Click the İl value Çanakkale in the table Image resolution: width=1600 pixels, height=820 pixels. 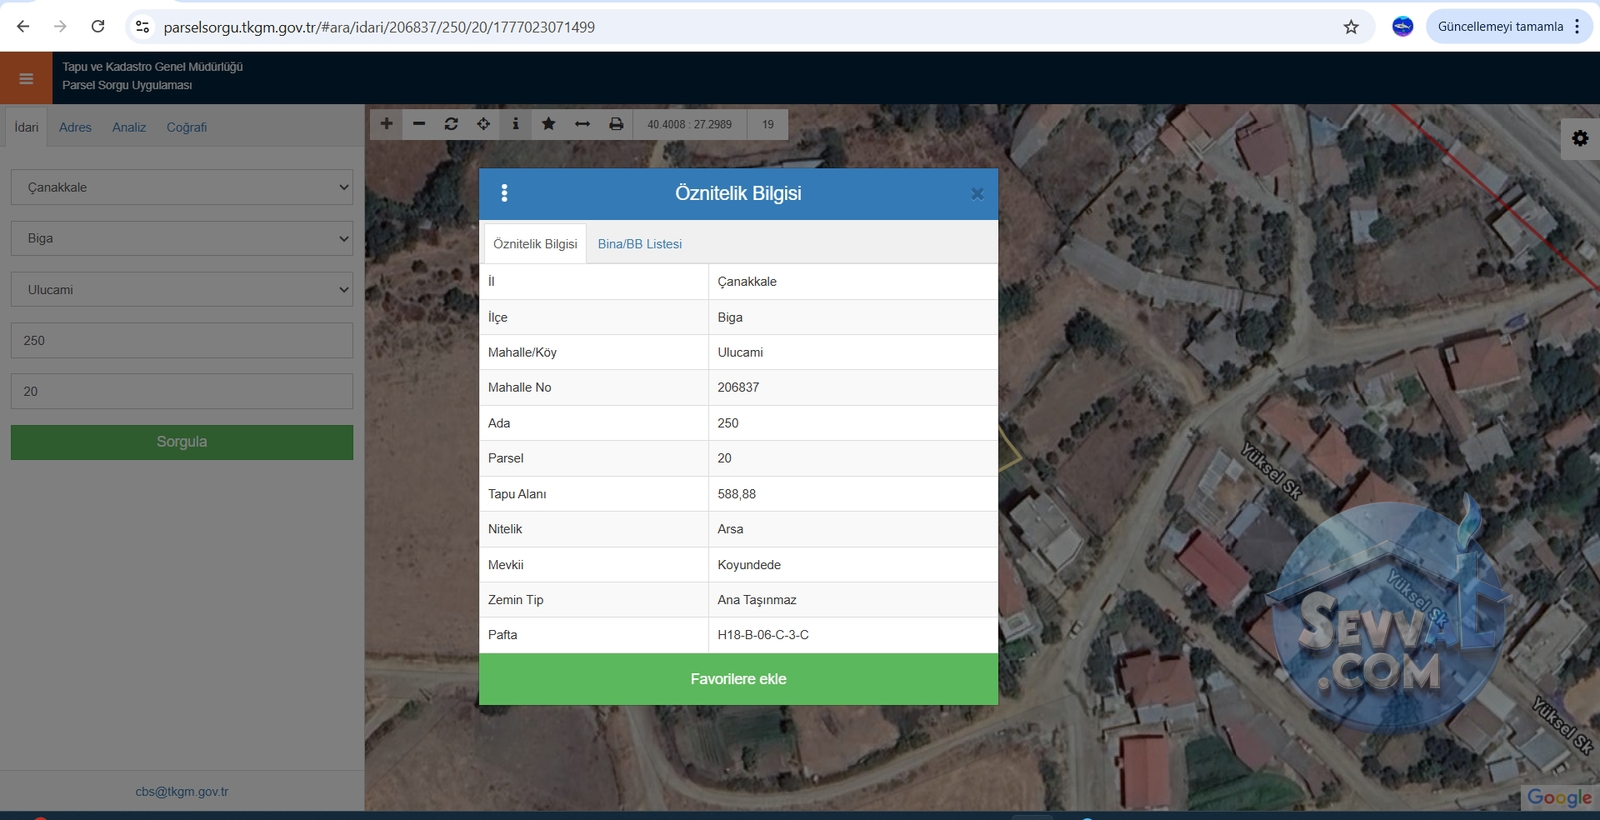(747, 282)
